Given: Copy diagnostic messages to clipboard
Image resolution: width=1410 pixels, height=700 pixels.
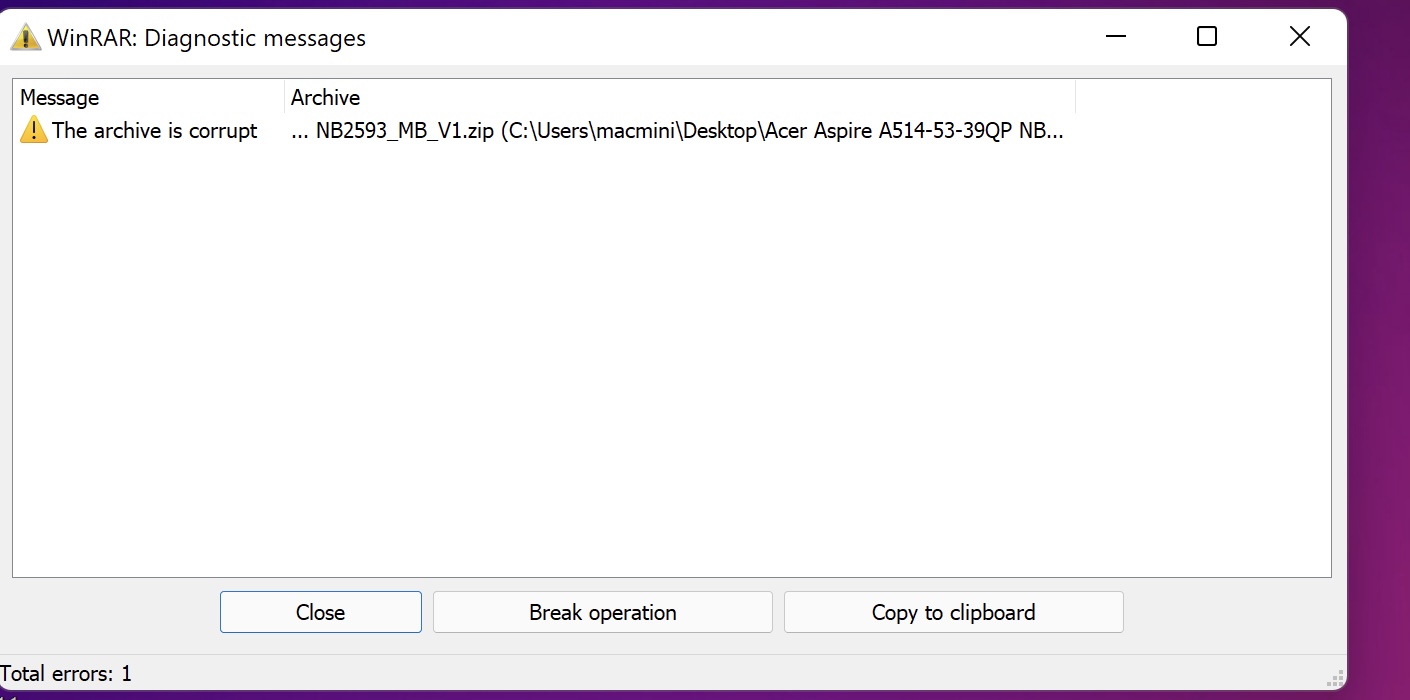Looking at the screenshot, I should point(953,612).
